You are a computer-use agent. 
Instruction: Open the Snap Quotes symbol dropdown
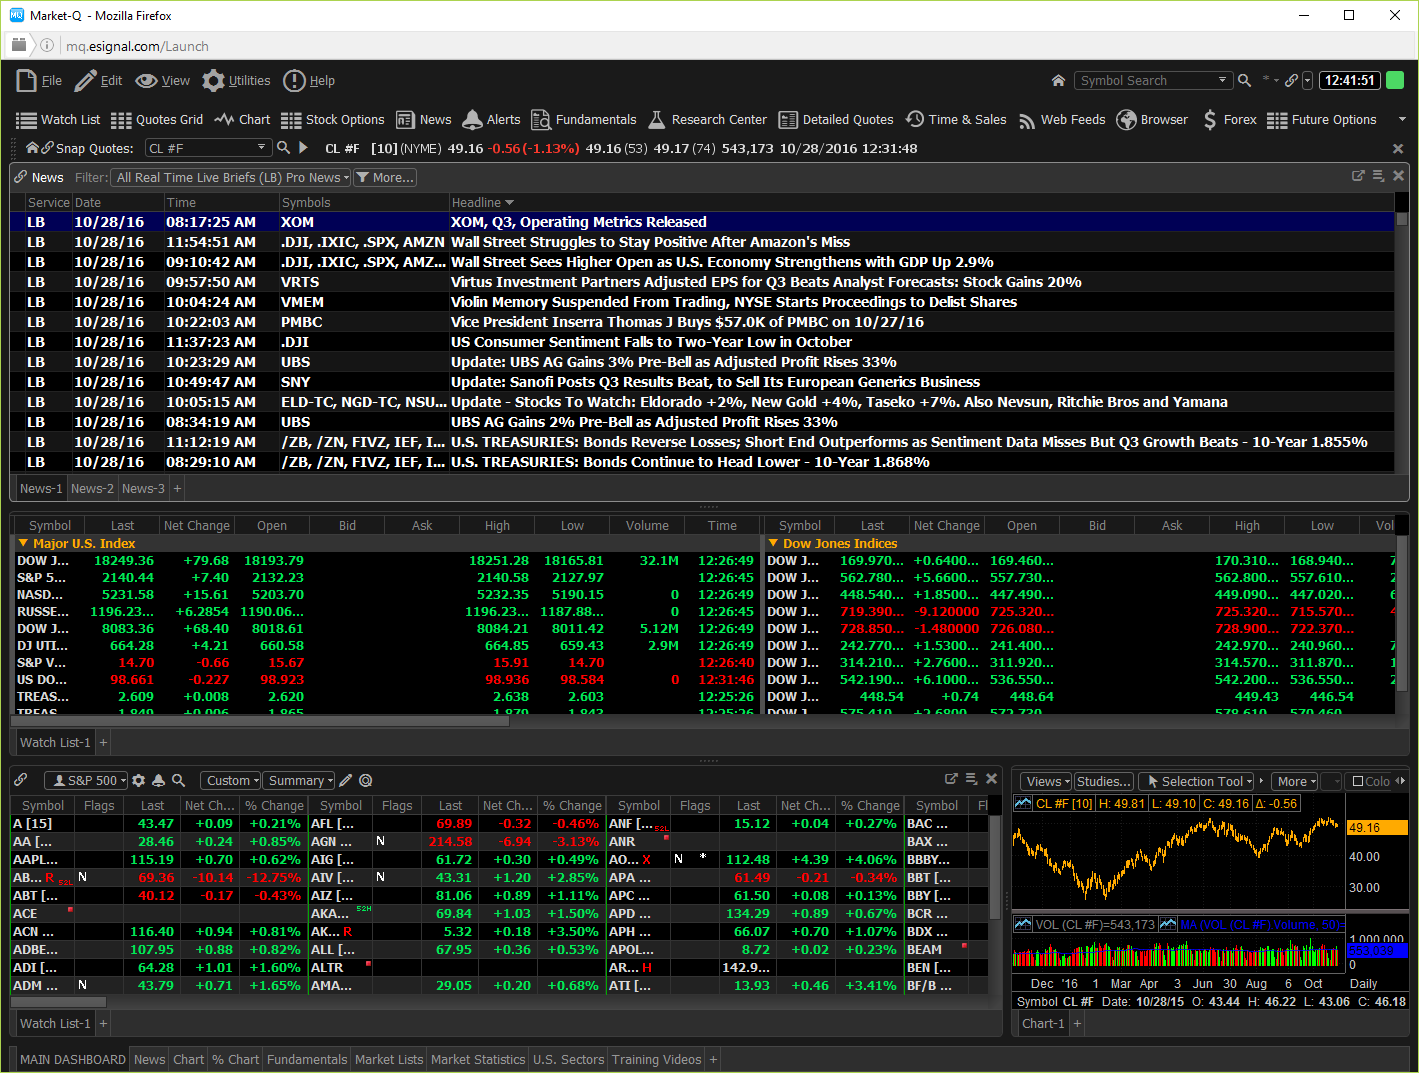tap(262, 148)
